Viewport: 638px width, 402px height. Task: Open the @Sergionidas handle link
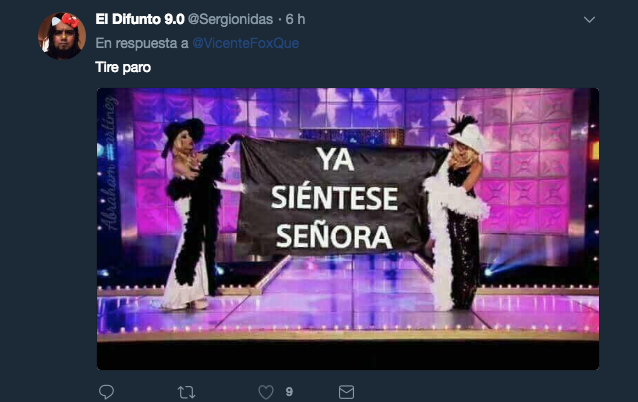coord(230,19)
